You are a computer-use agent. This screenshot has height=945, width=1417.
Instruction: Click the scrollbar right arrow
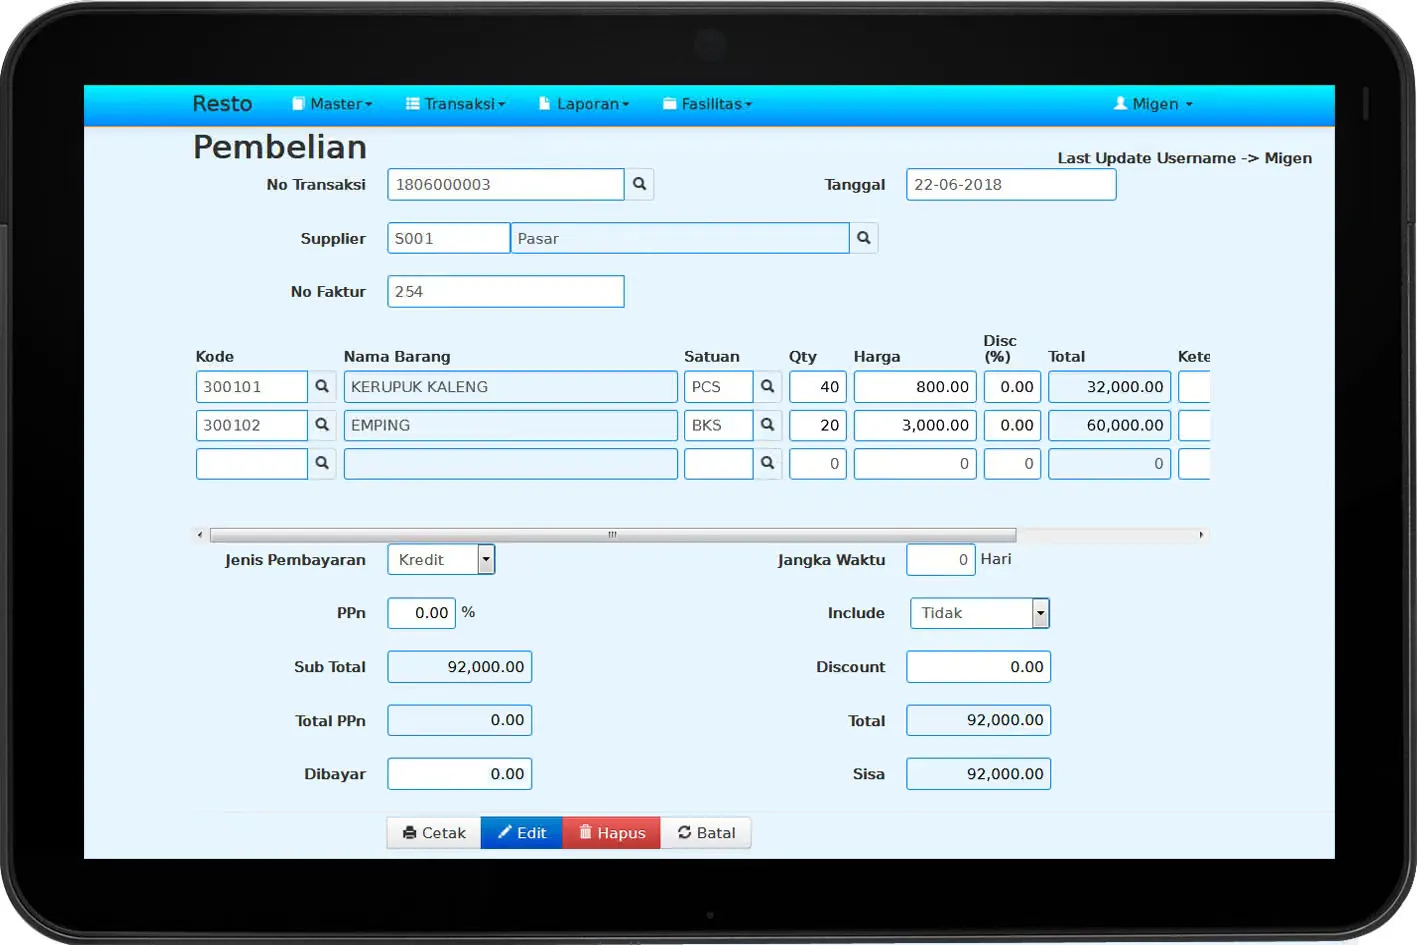click(x=1201, y=535)
